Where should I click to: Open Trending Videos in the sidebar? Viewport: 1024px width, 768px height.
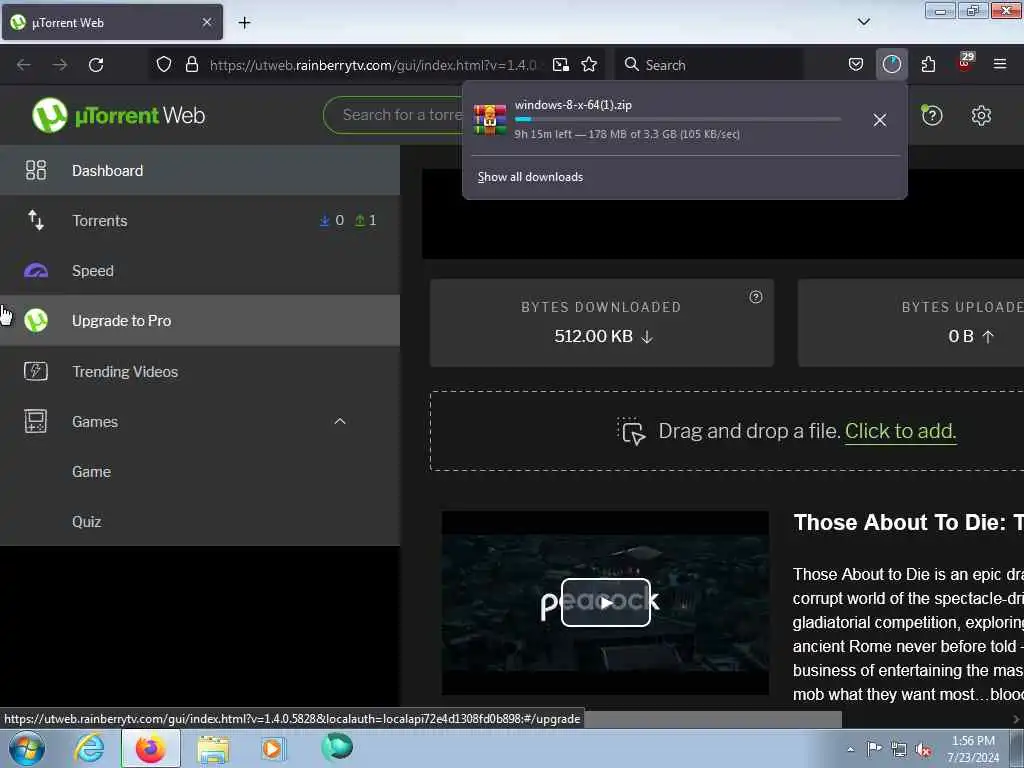click(200, 371)
